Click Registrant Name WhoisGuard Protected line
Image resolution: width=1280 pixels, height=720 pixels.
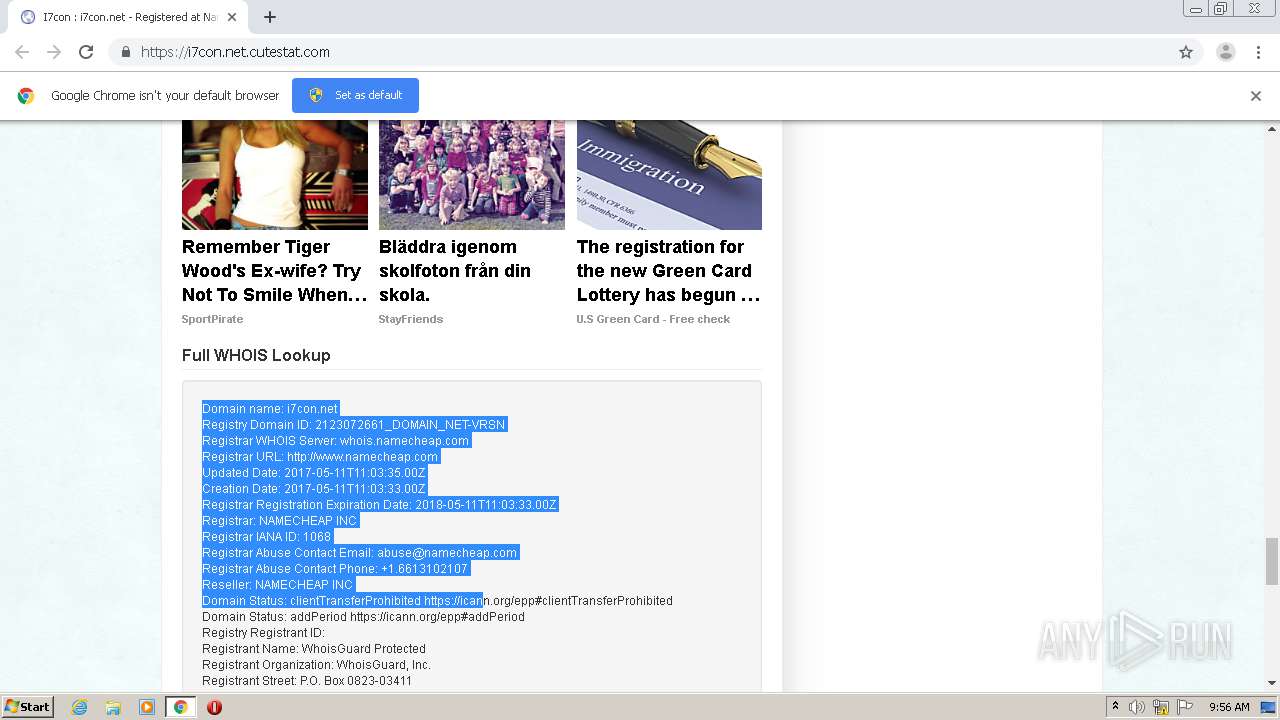[314, 648]
